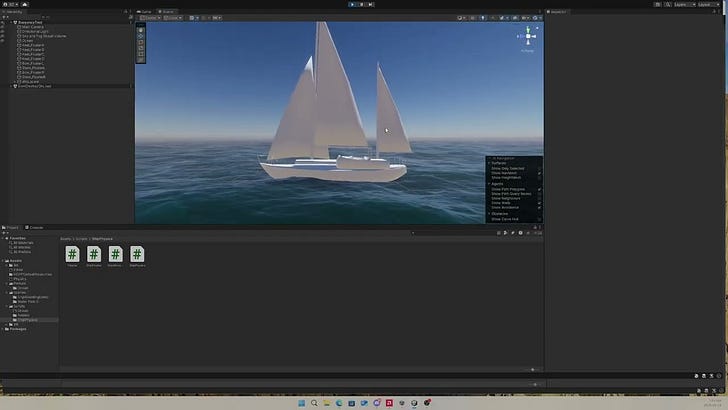Open Windows Search on taskbar
The image size is (728, 410).
(x=314, y=403)
